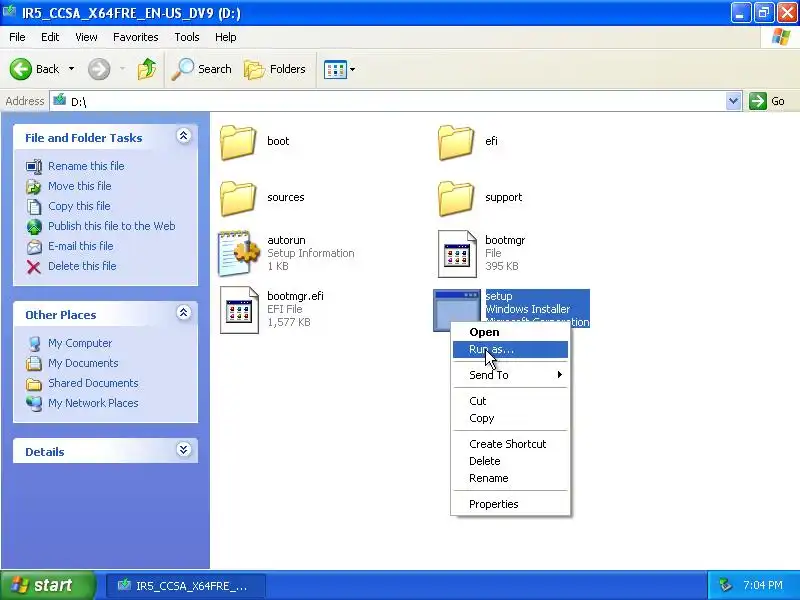Click the Publish to Web globe icon

click(x=34, y=227)
